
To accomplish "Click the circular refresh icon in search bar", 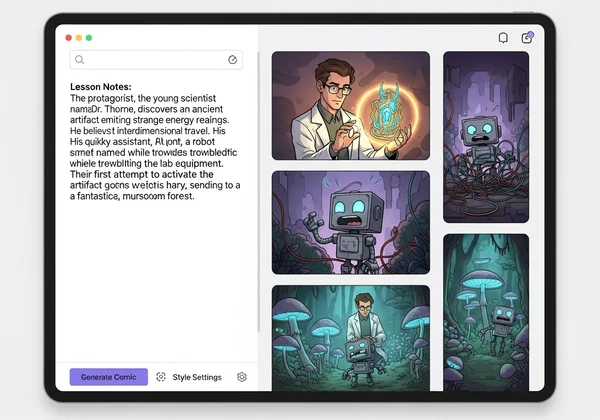I will coord(232,60).
